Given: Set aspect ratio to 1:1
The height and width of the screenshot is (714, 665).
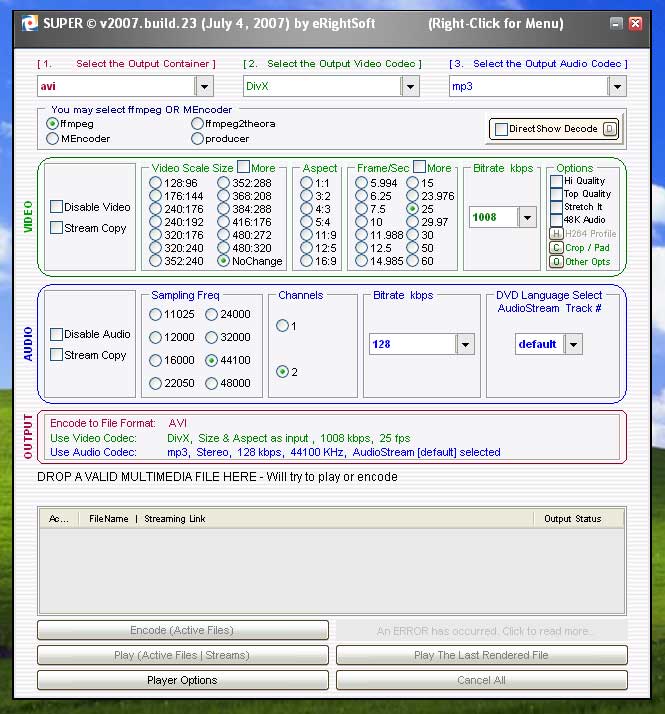Looking at the screenshot, I should (x=307, y=183).
